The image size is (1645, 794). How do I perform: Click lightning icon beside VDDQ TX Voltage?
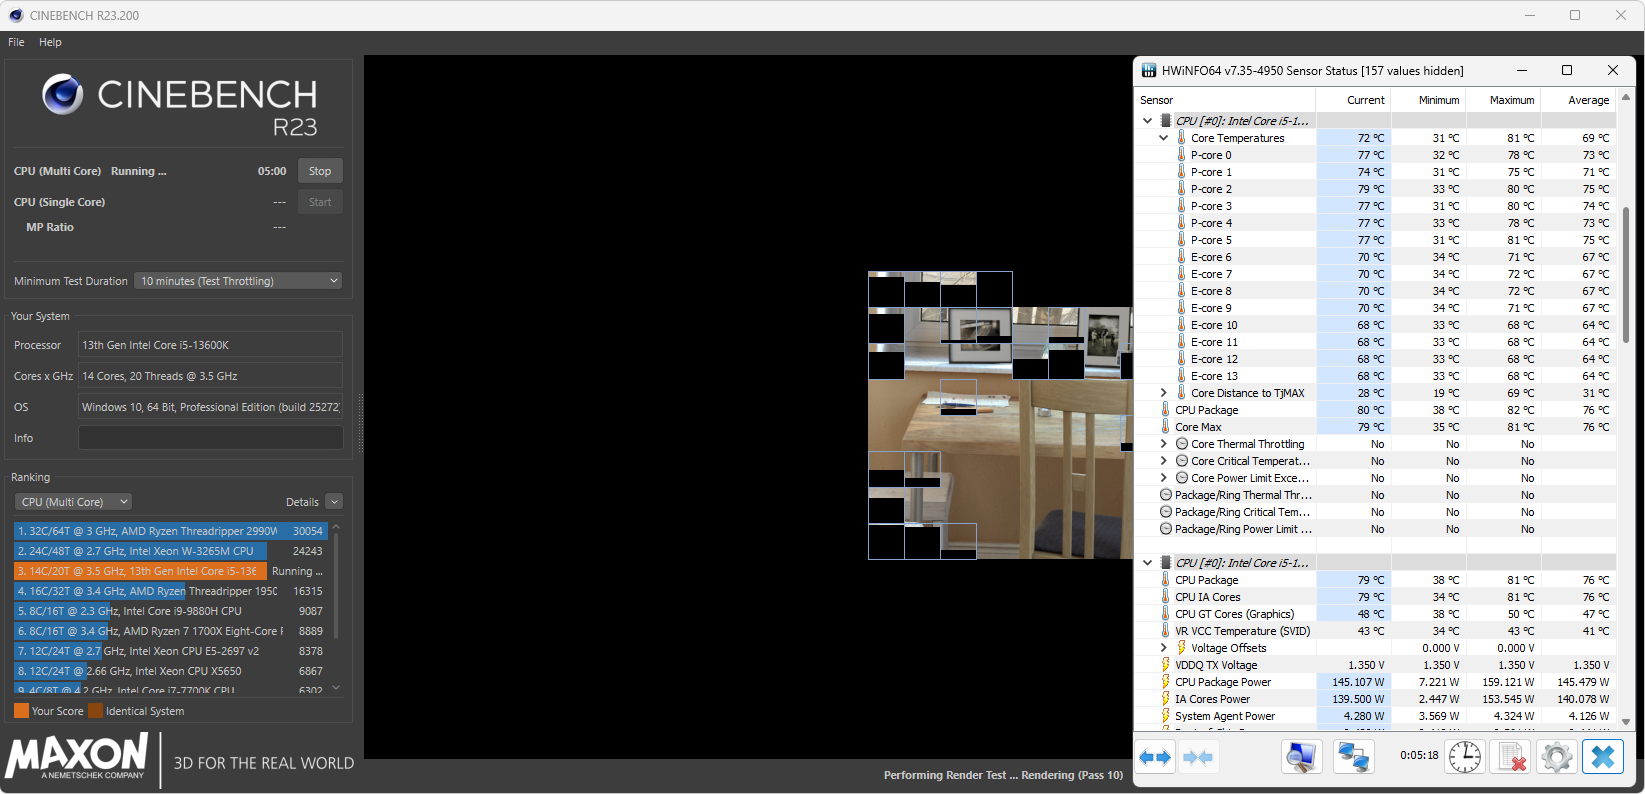(1165, 665)
